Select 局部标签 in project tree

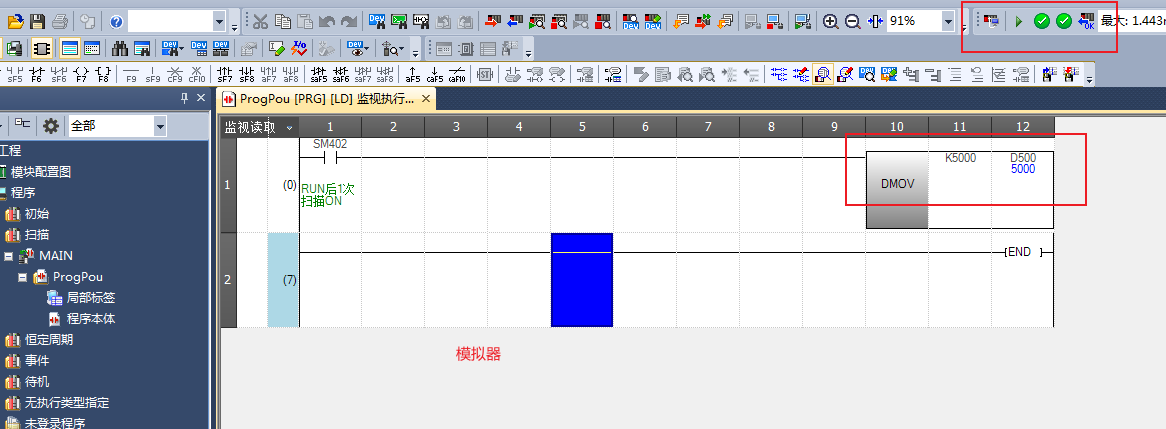[90, 298]
